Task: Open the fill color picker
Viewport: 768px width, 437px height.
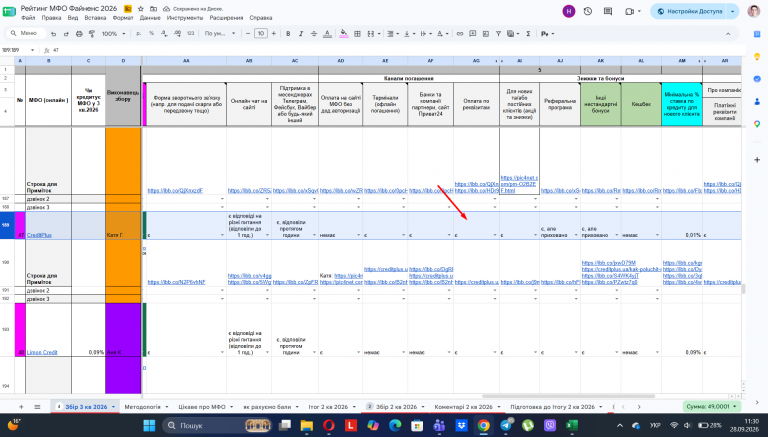Action: click(x=344, y=34)
